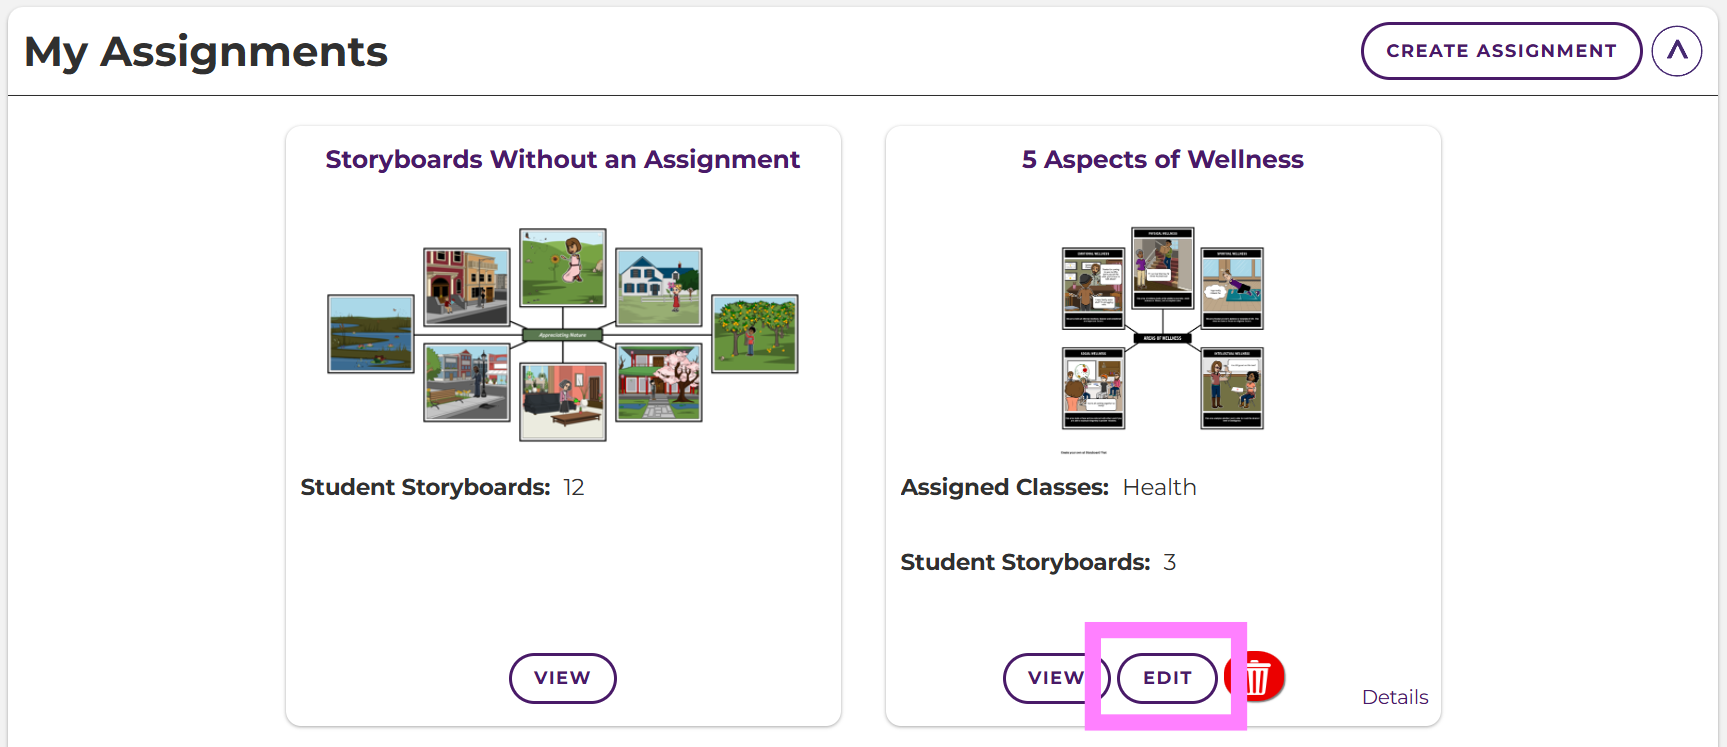Click the Appreciating Nature center label
Image resolution: width=1727 pixels, height=747 pixels.
tap(562, 335)
